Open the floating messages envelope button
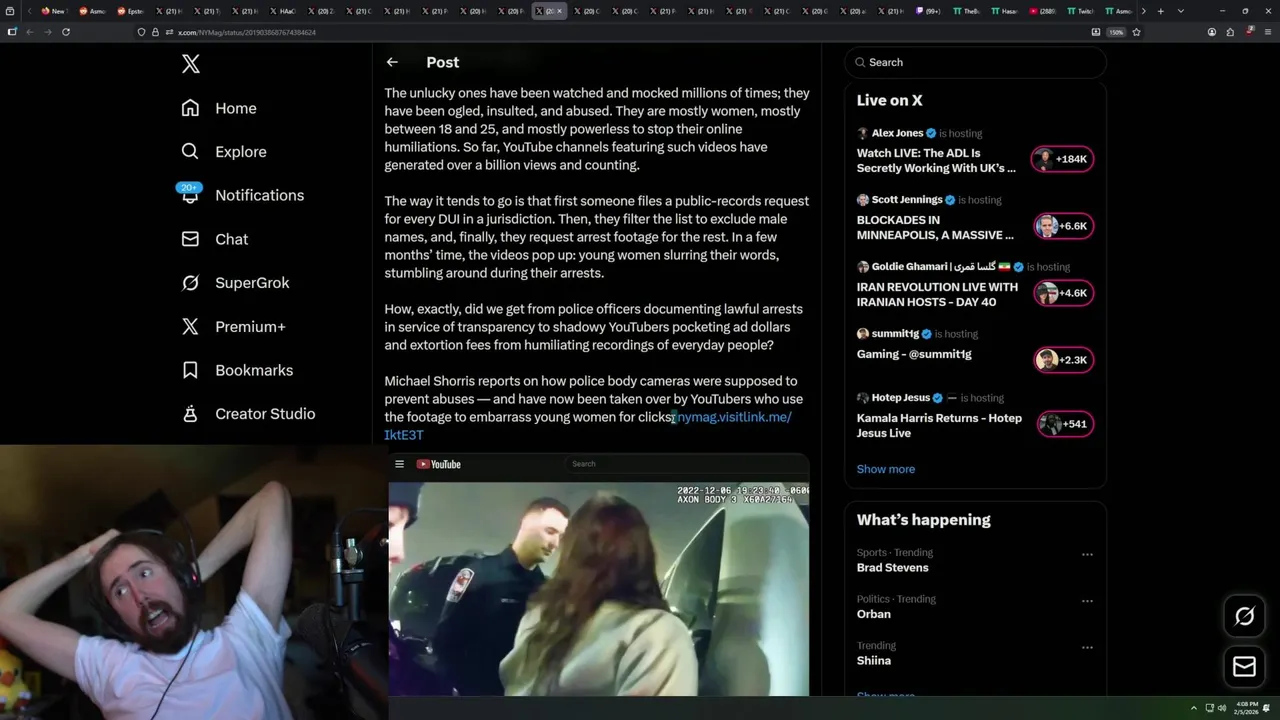 1244,667
